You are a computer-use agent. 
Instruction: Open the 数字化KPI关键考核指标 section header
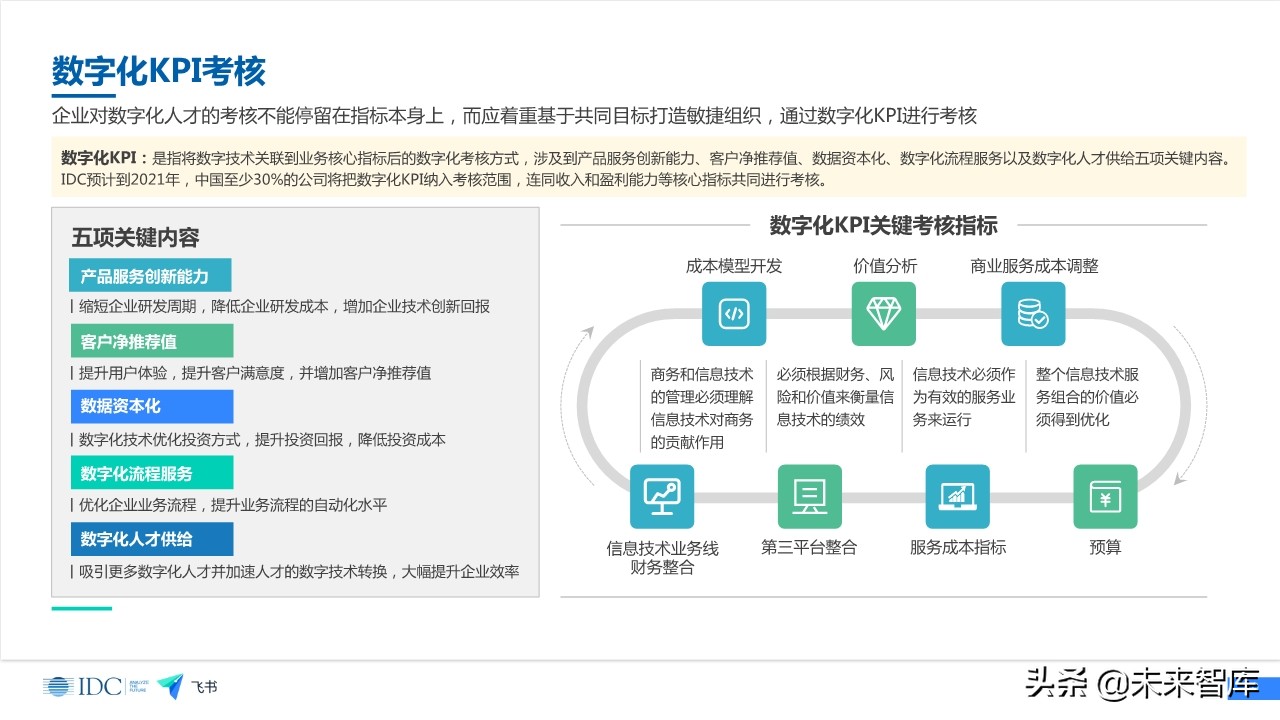tap(883, 226)
